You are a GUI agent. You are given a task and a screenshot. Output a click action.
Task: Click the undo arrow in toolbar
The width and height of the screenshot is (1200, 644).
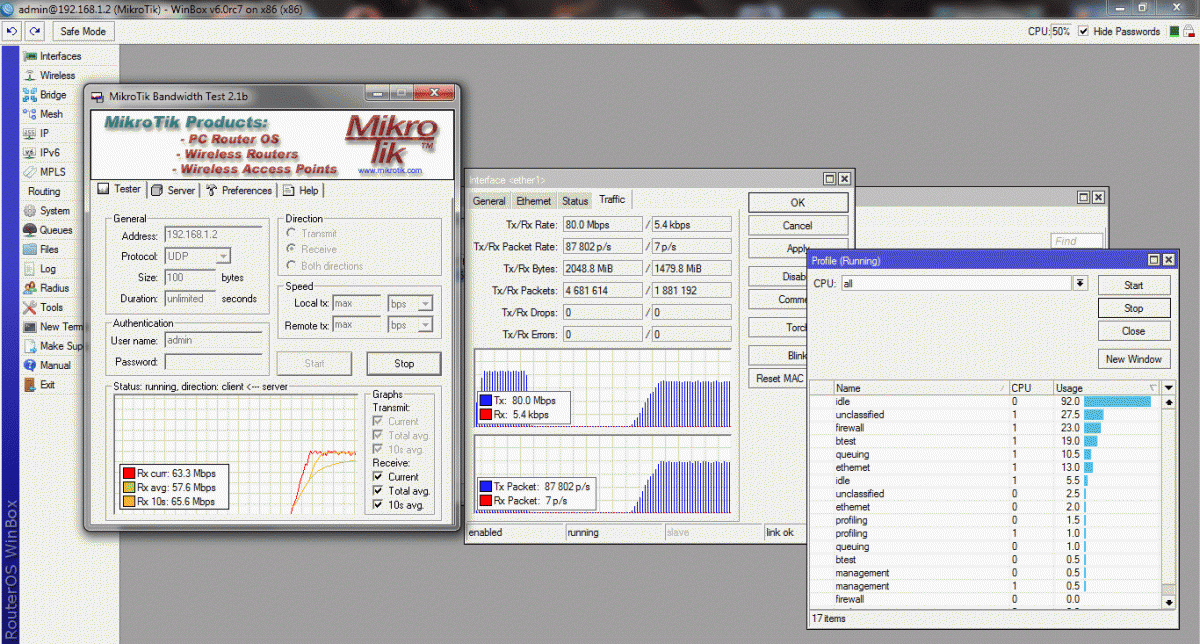point(12,31)
